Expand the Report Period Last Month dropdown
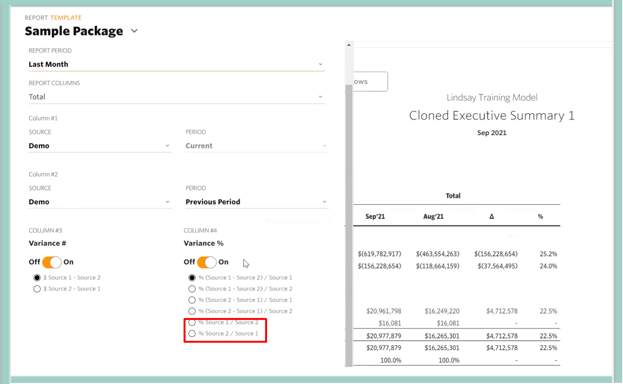The height and width of the screenshot is (384, 623). (176, 64)
